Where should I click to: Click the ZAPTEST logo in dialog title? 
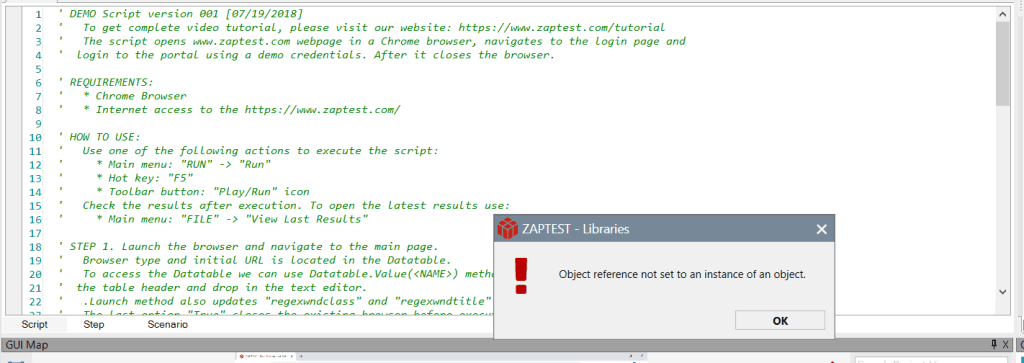[507, 229]
